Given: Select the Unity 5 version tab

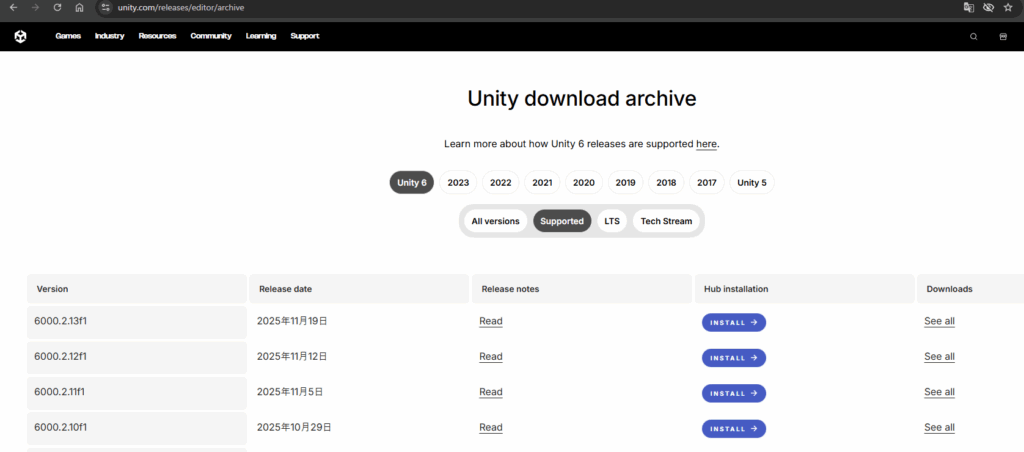Looking at the screenshot, I should pyautogui.click(x=752, y=183).
